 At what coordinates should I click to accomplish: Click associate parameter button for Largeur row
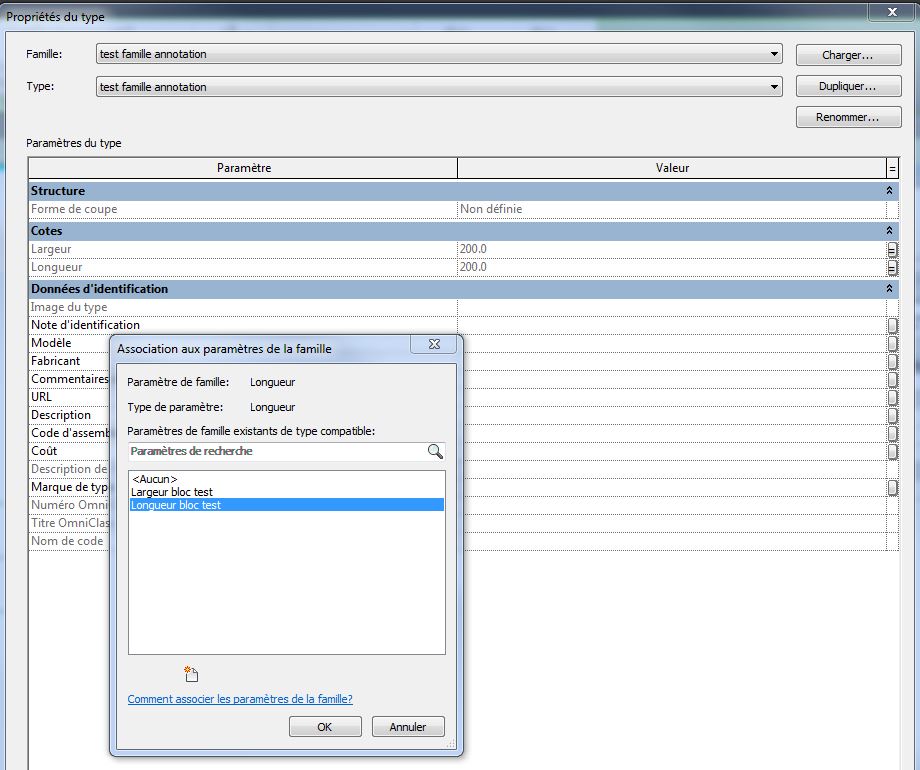pos(892,249)
